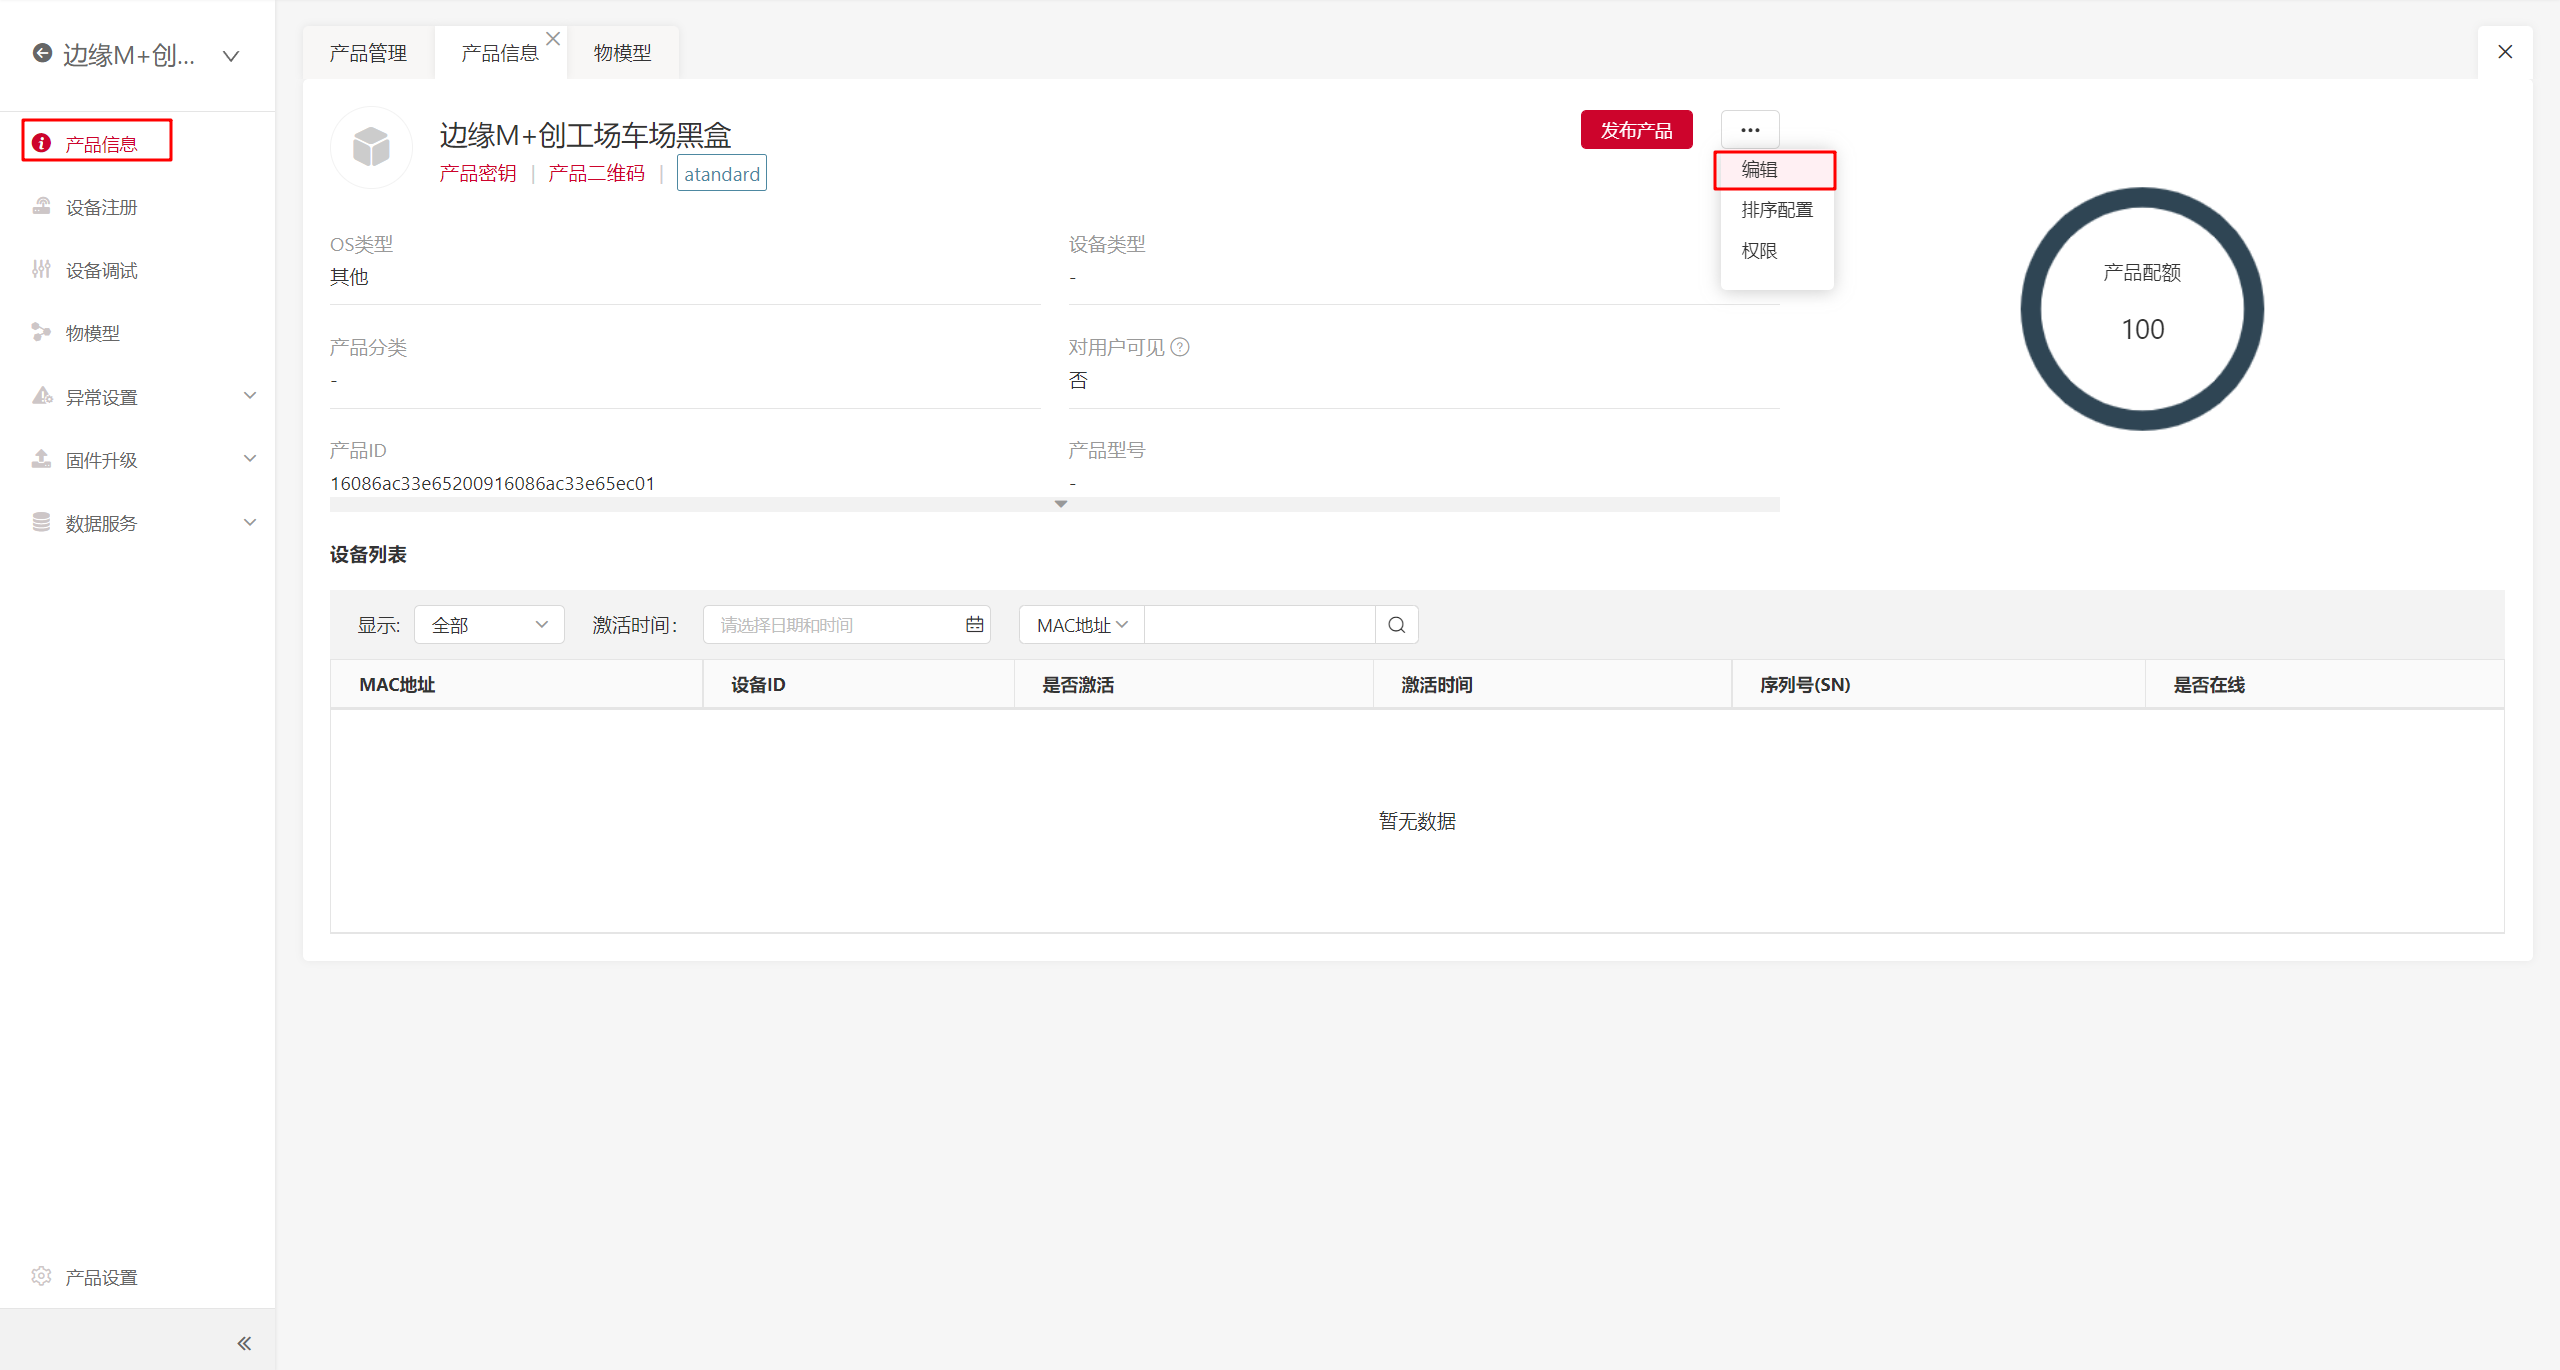Click the 对用户可见 help question icon
Viewport: 2560px width, 1370px height.
click(1180, 347)
